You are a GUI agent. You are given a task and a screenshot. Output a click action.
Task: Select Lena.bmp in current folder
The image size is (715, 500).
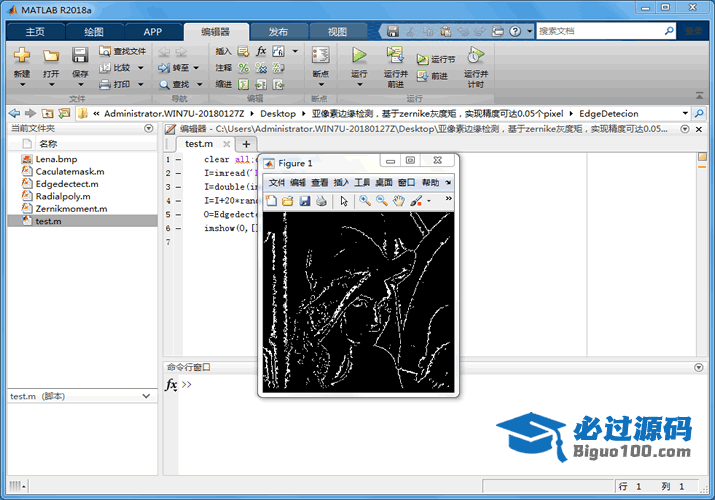click(x=57, y=159)
